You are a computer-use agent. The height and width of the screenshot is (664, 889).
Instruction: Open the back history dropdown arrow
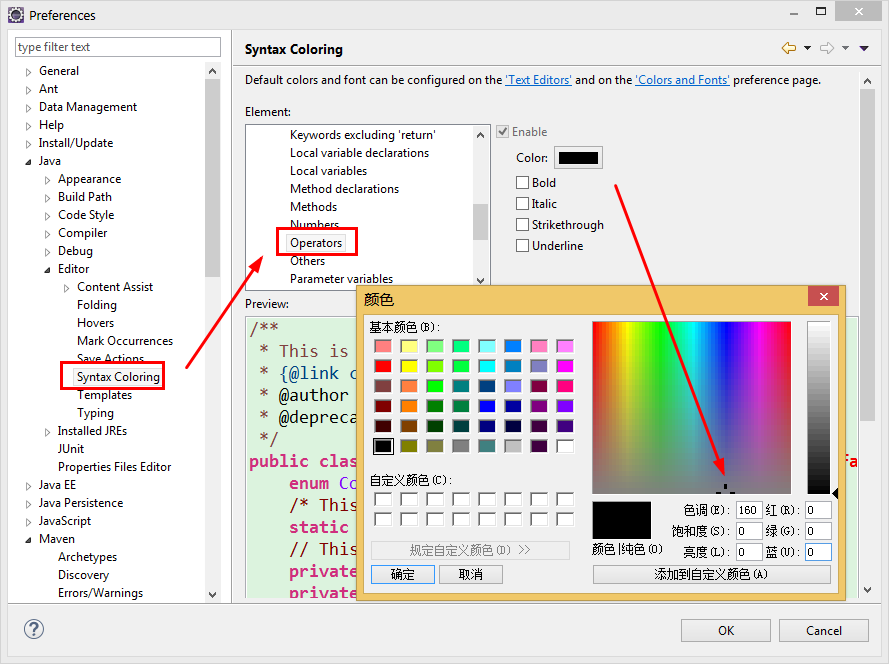click(807, 48)
